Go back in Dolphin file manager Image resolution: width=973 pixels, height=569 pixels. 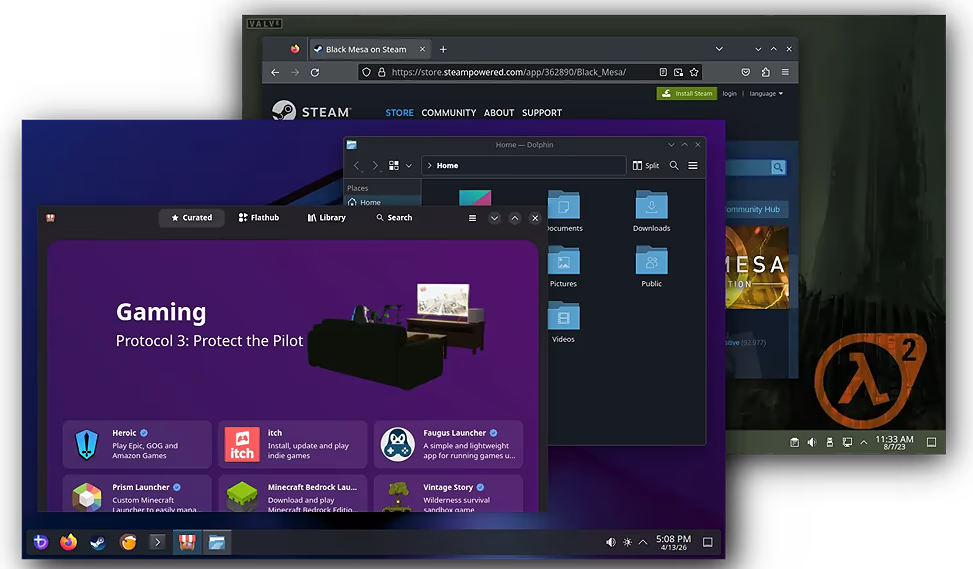point(357,166)
